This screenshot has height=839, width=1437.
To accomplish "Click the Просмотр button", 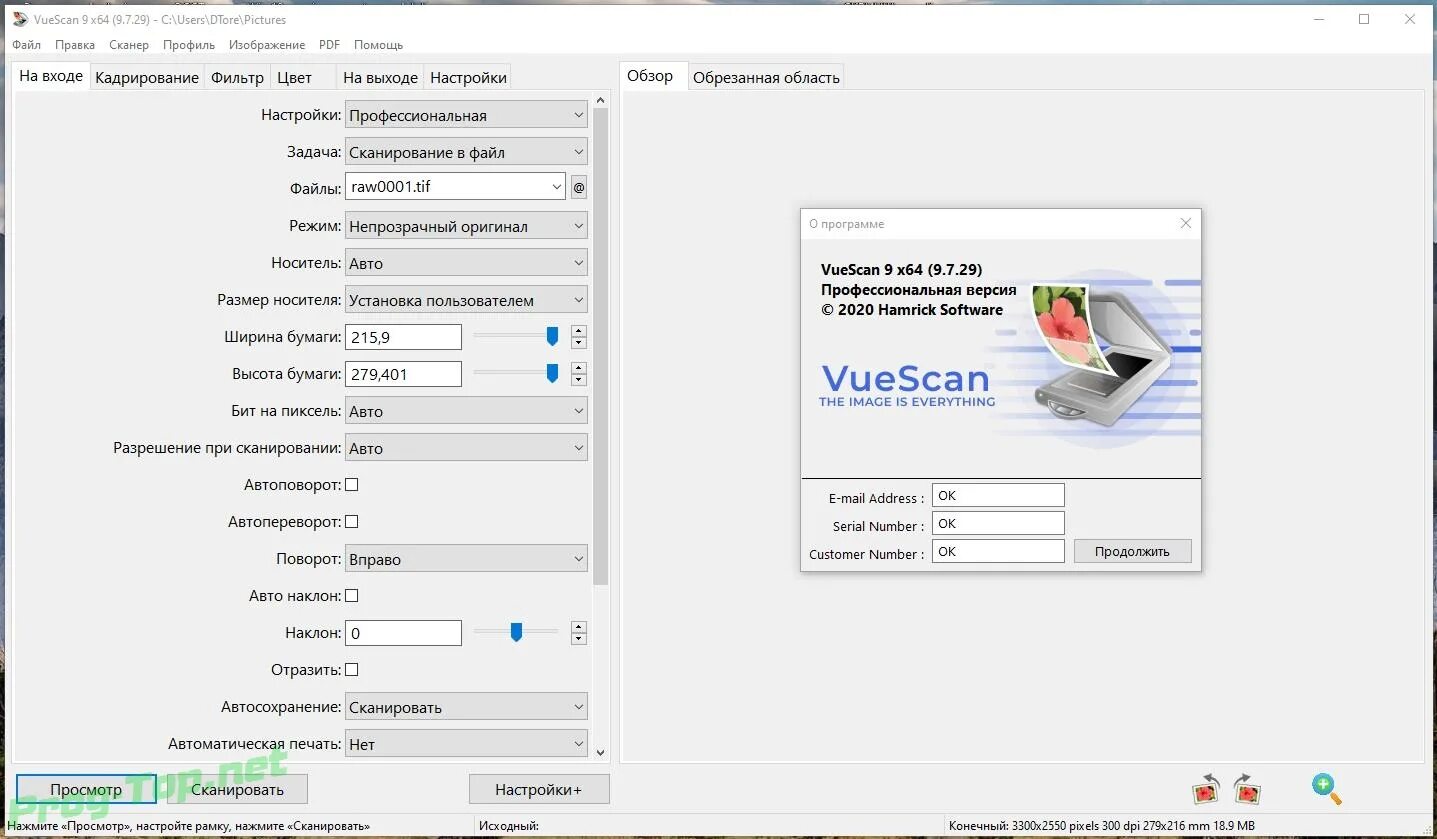I will pyautogui.click(x=86, y=789).
